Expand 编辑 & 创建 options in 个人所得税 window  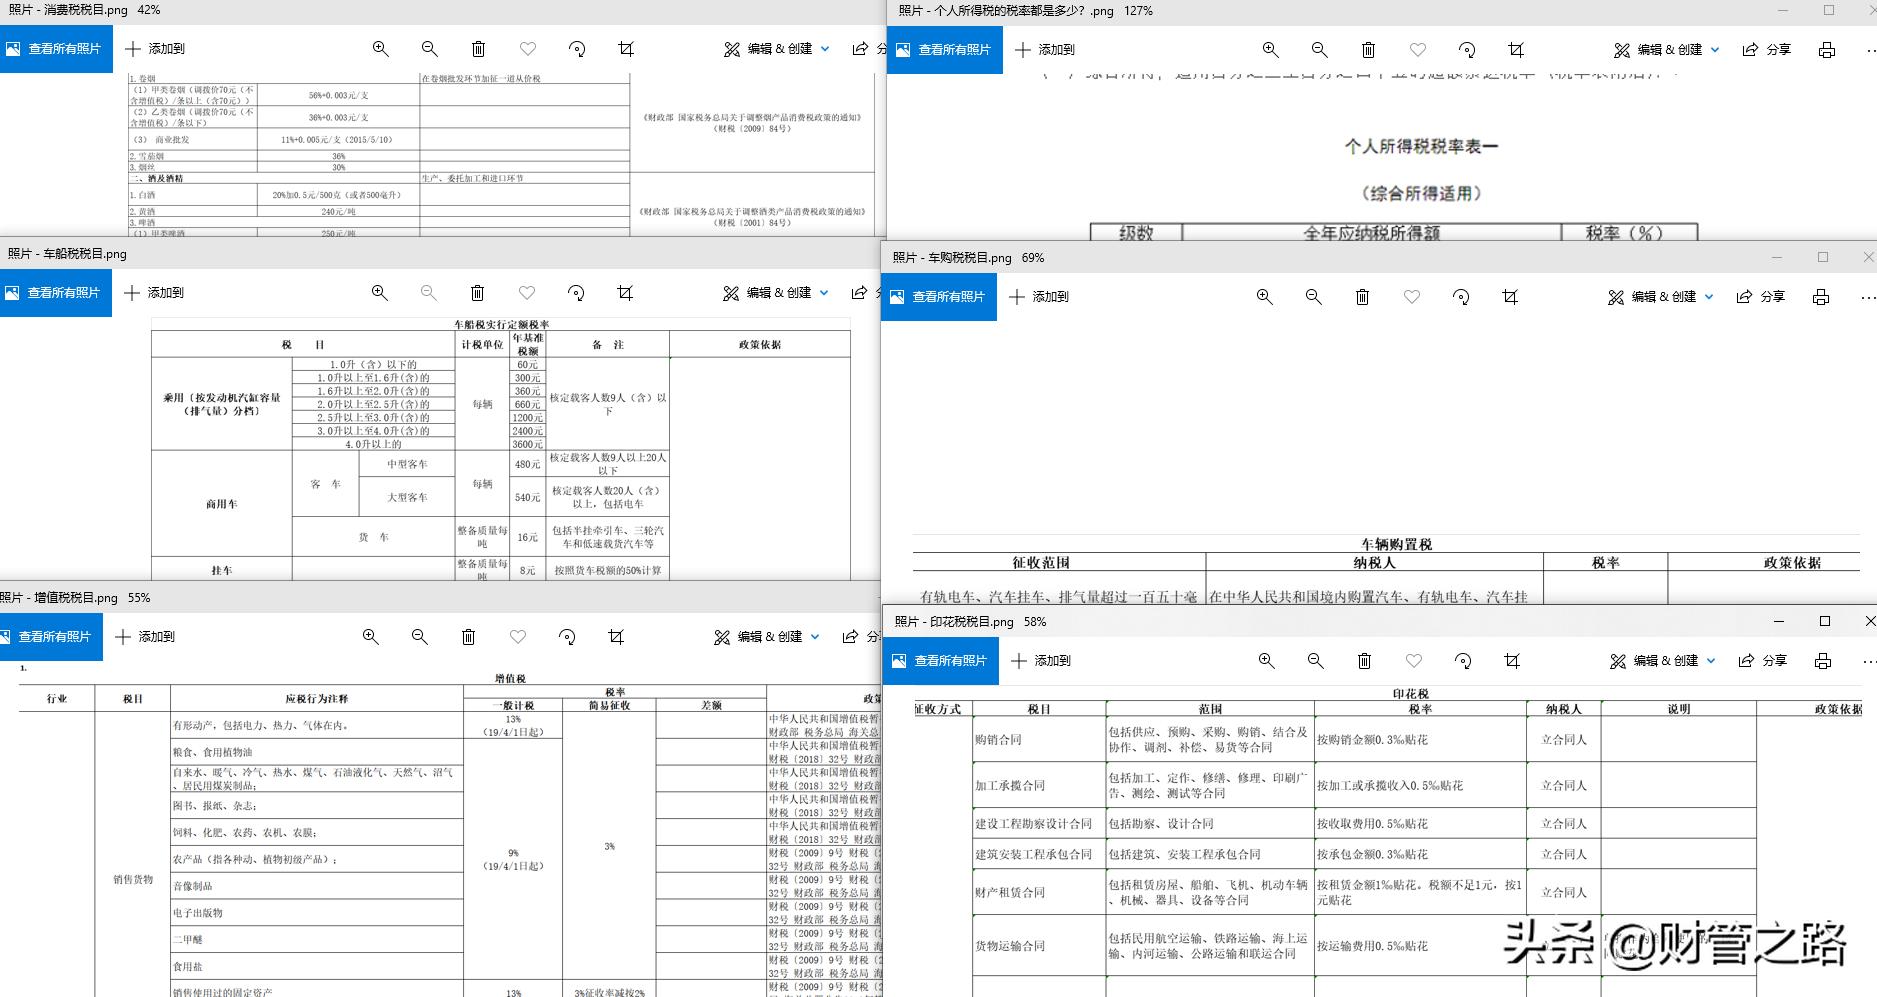click(1665, 49)
